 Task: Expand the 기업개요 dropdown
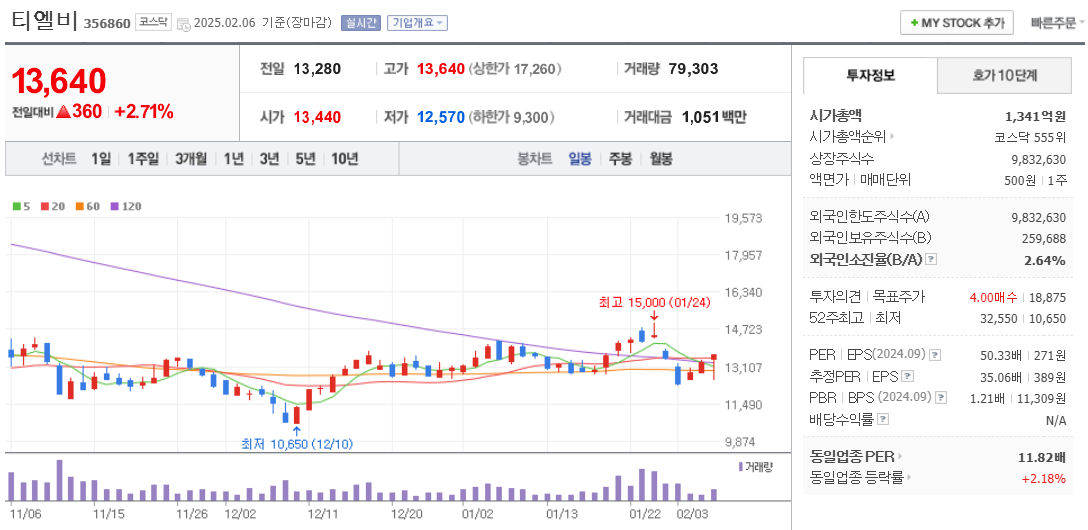(417, 23)
